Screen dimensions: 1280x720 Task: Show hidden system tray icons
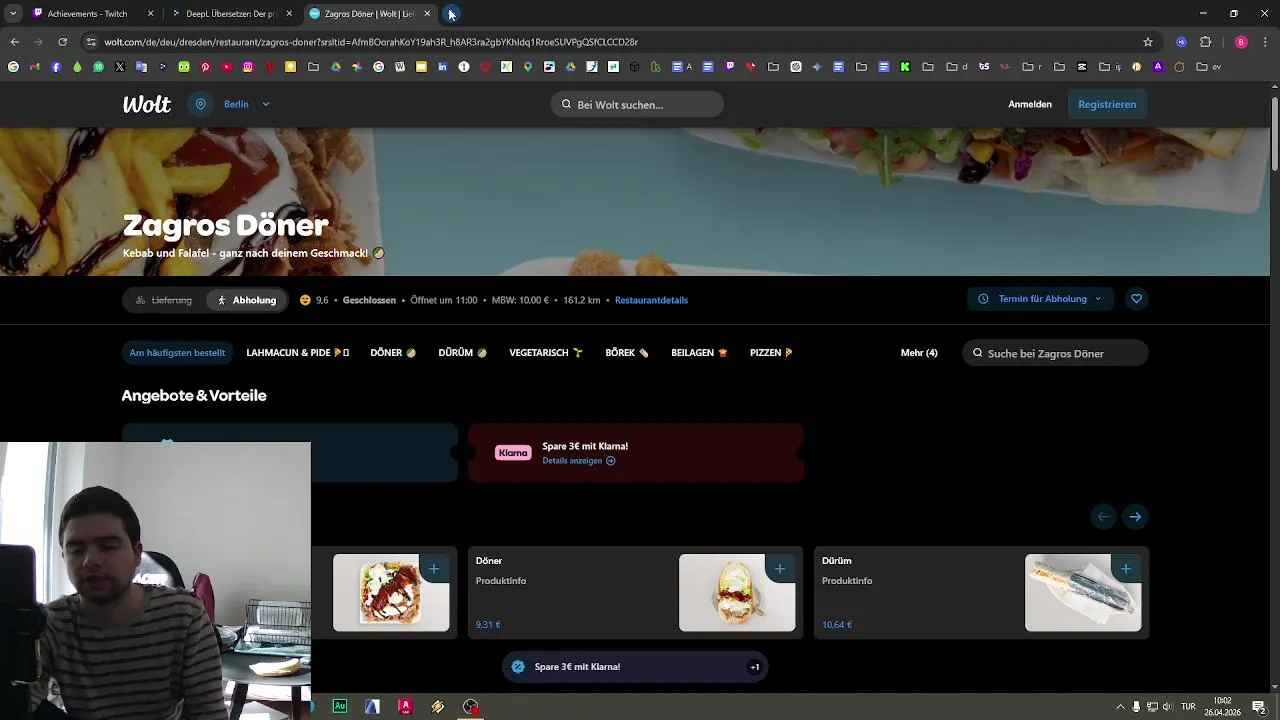1120,707
